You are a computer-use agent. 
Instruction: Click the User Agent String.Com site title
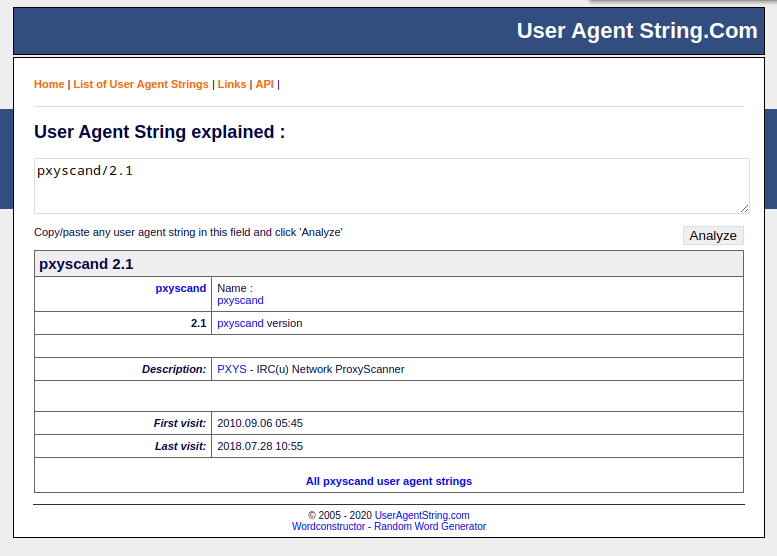click(637, 31)
